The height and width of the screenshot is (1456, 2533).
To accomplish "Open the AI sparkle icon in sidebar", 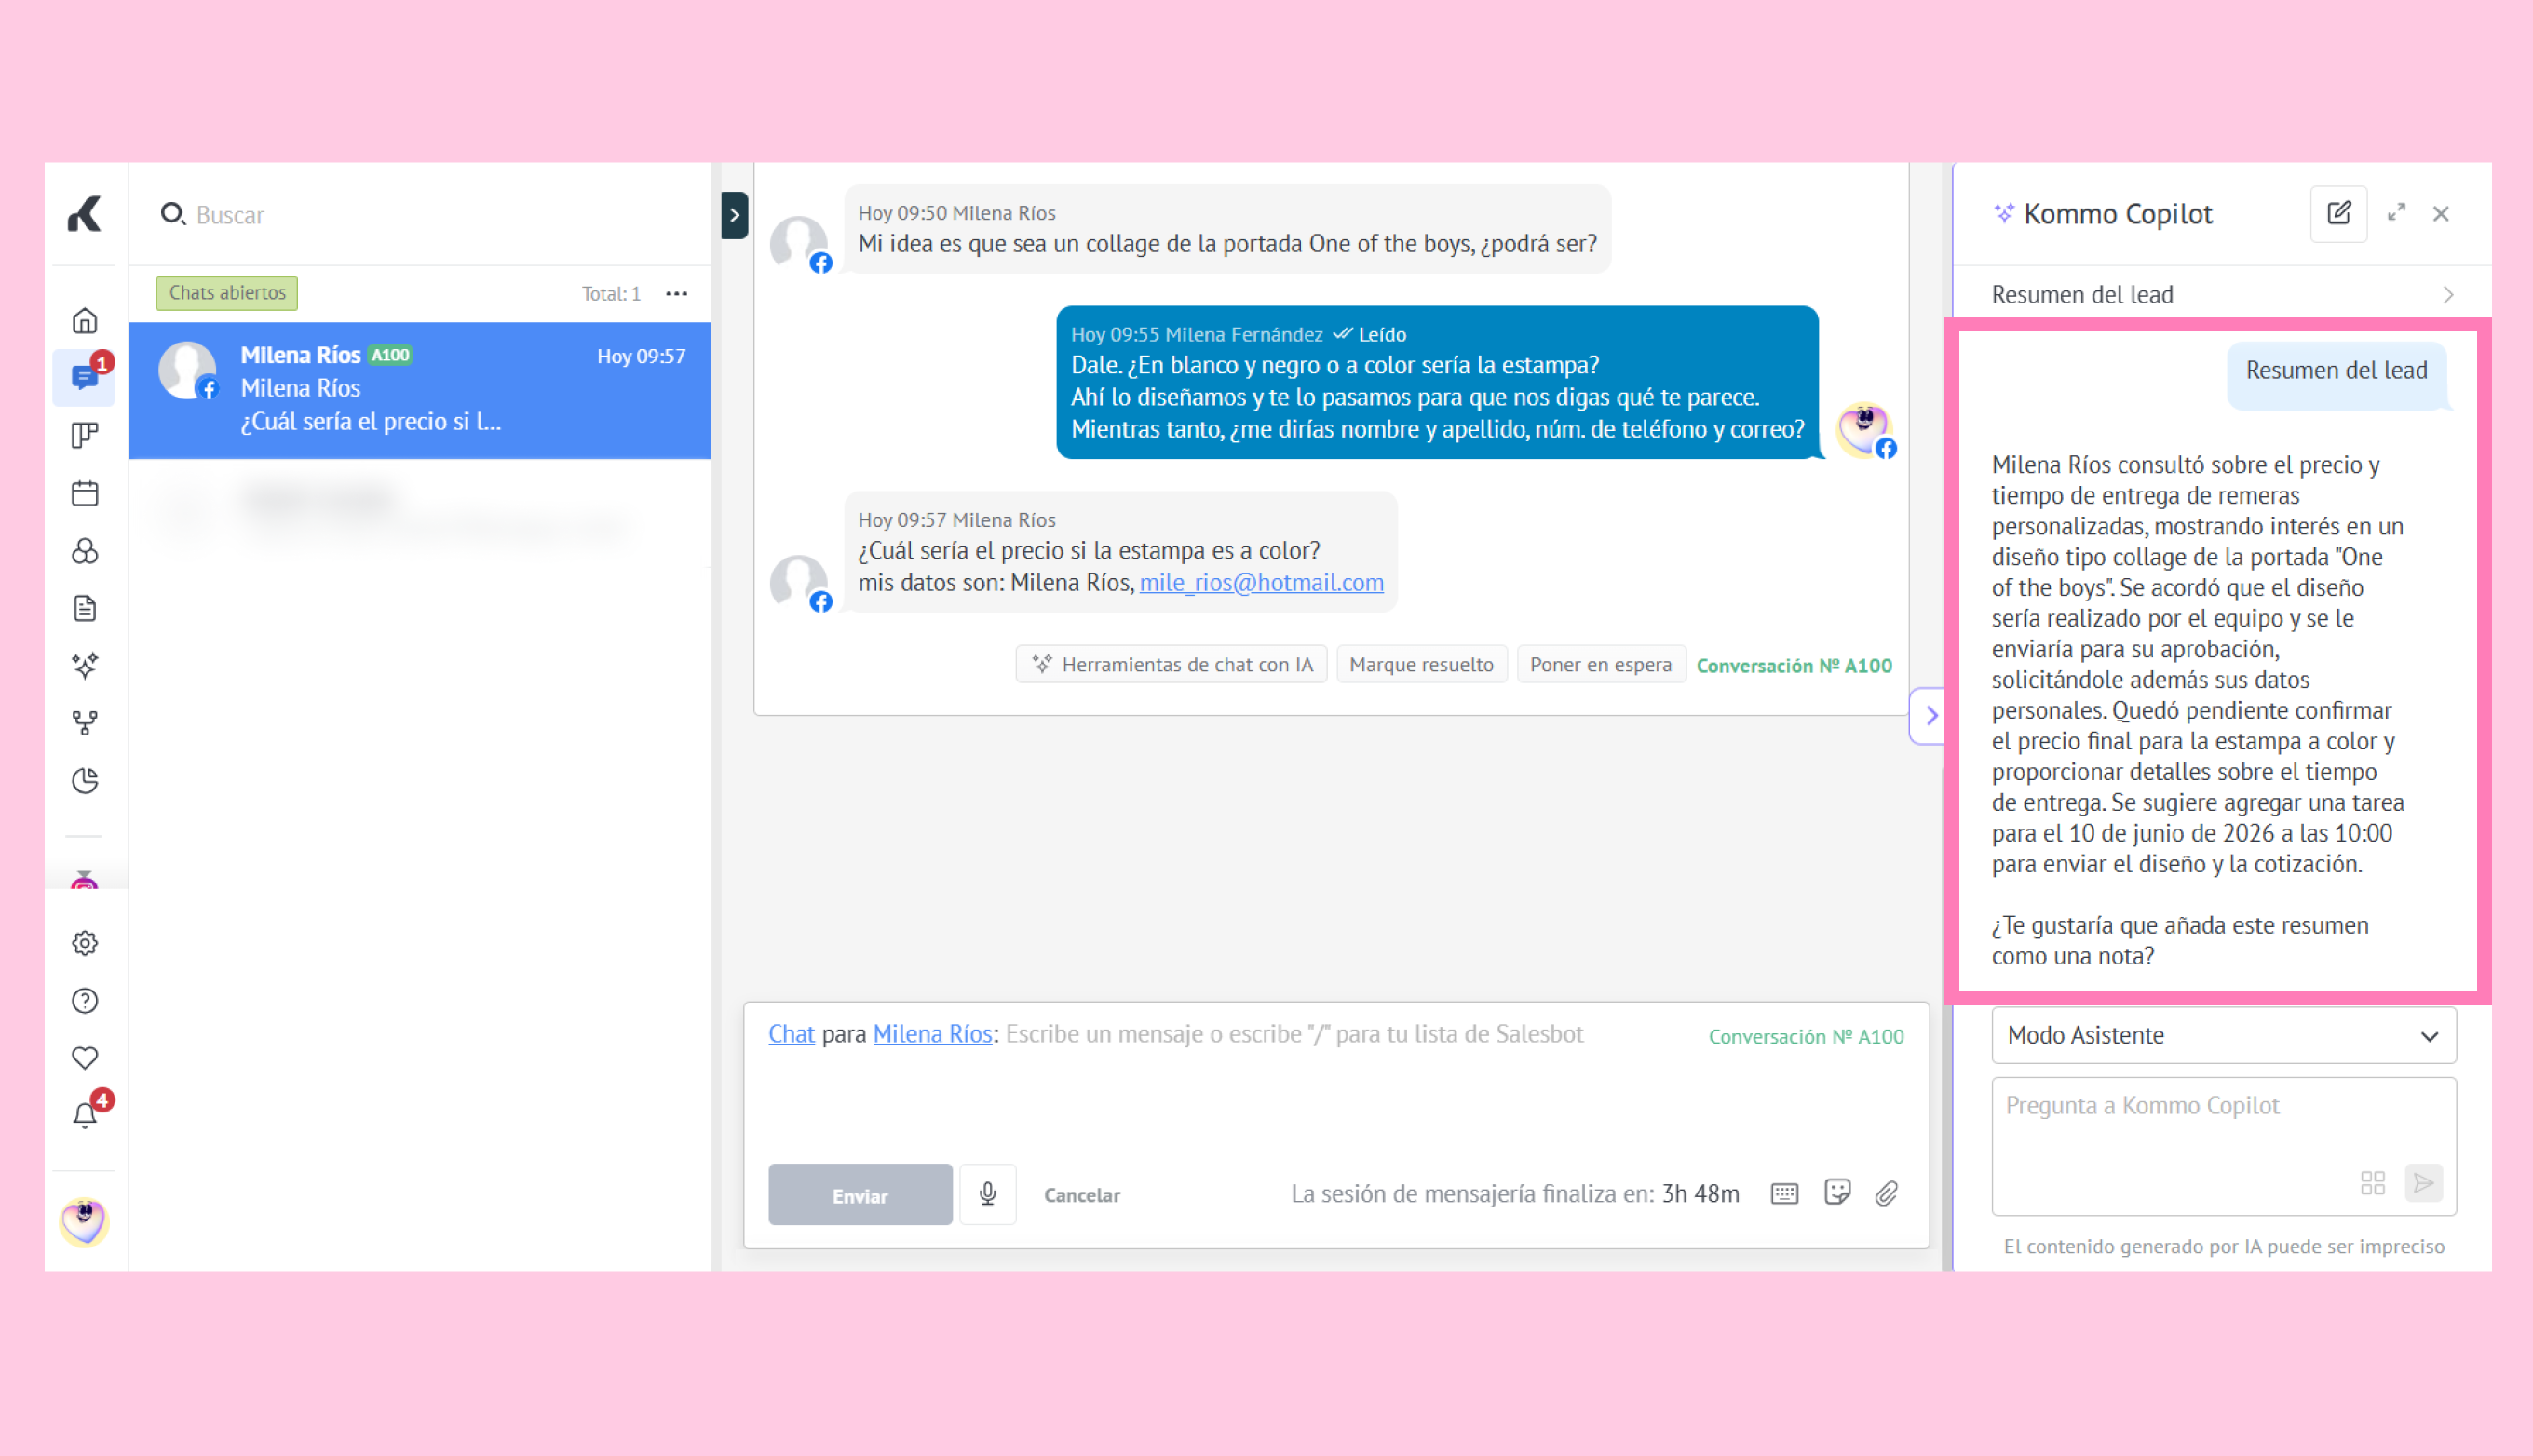I will tap(85, 665).
